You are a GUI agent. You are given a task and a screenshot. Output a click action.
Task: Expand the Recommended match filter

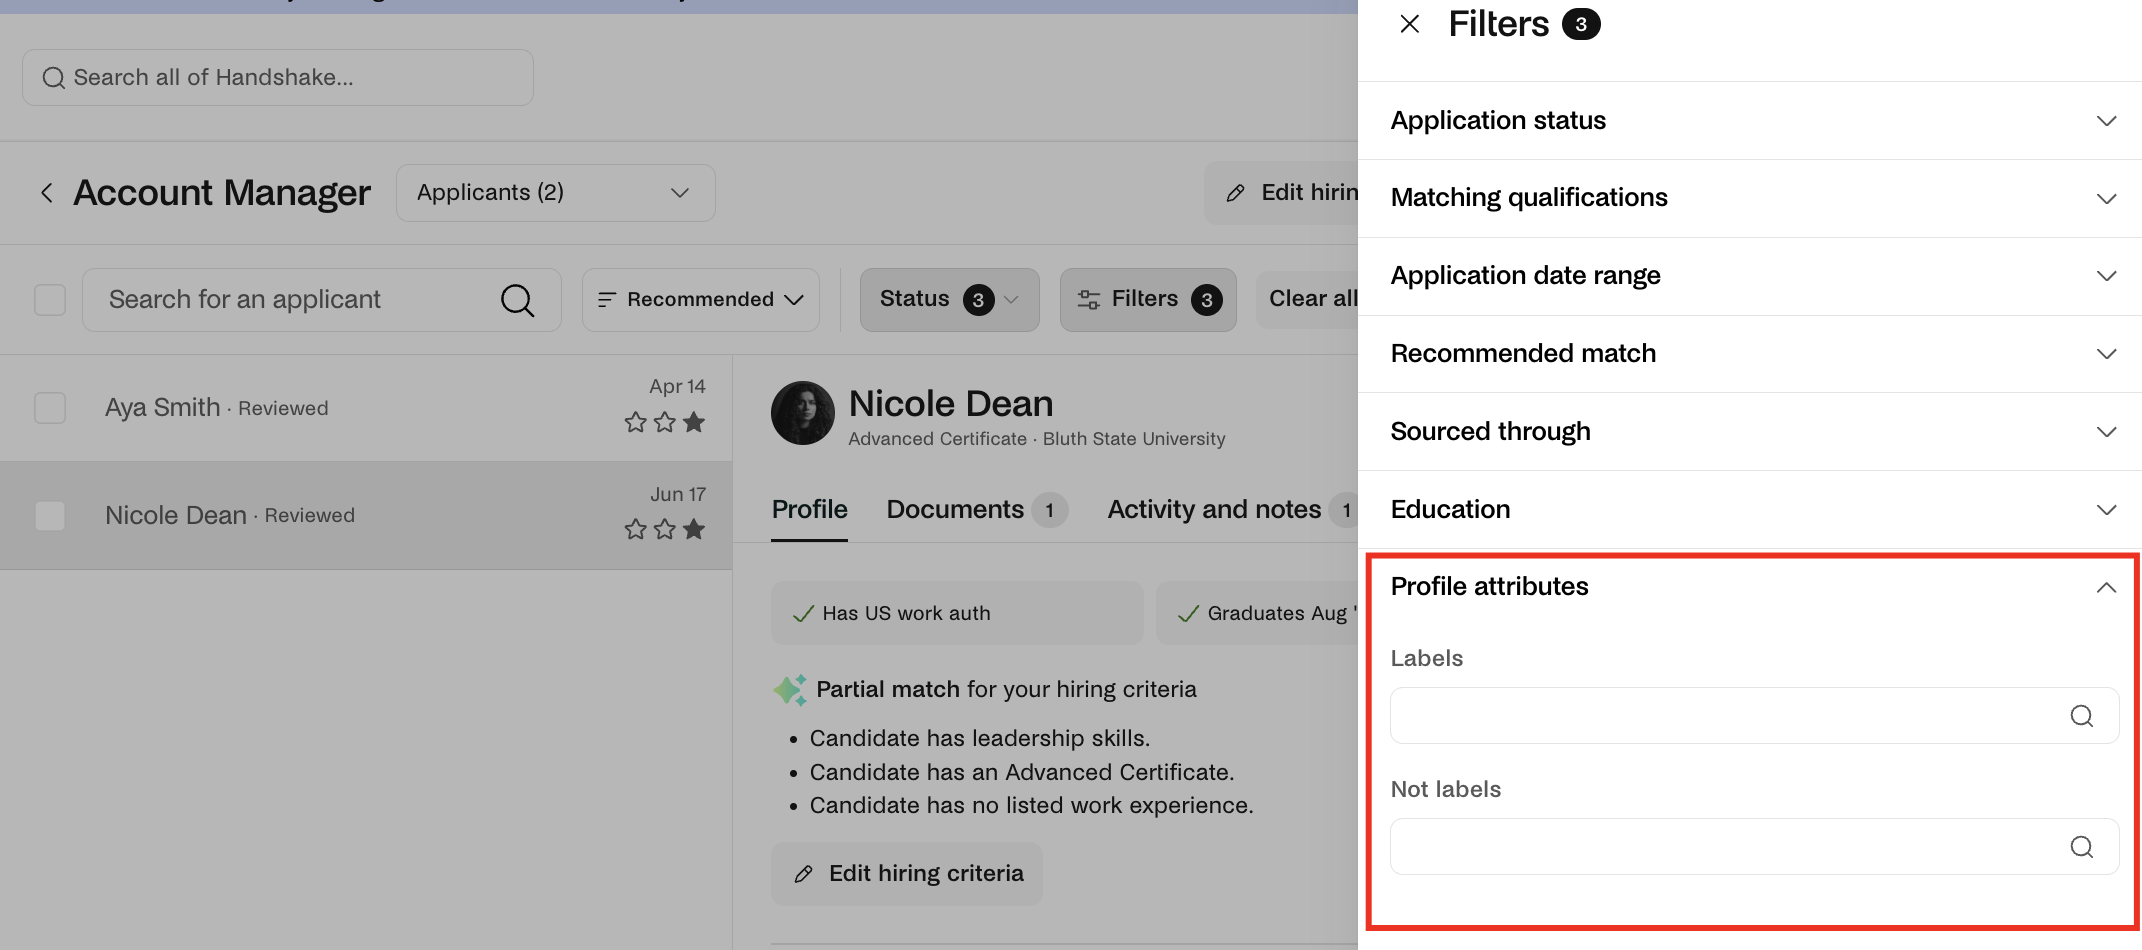pos(1750,354)
